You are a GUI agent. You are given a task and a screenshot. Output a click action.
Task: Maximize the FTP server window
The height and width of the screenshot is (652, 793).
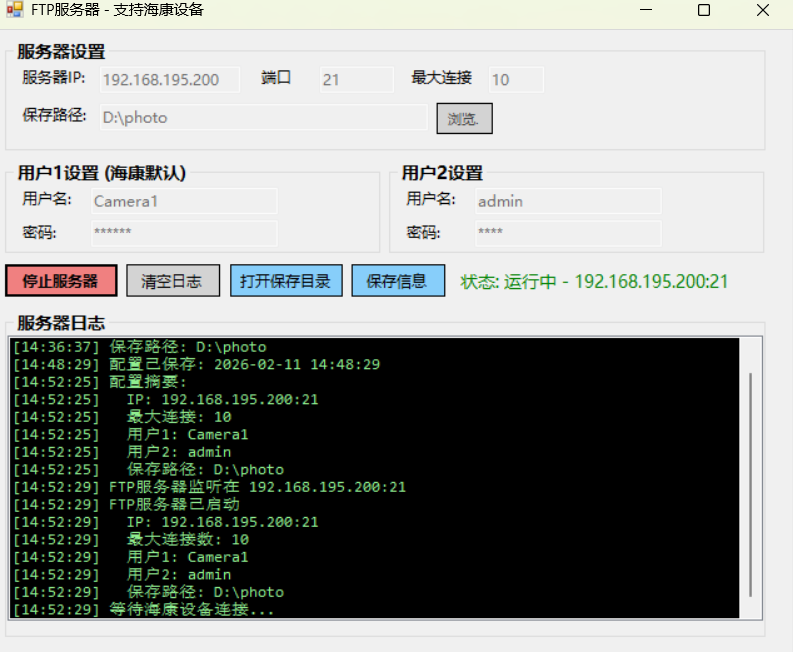(x=704, y=10)
